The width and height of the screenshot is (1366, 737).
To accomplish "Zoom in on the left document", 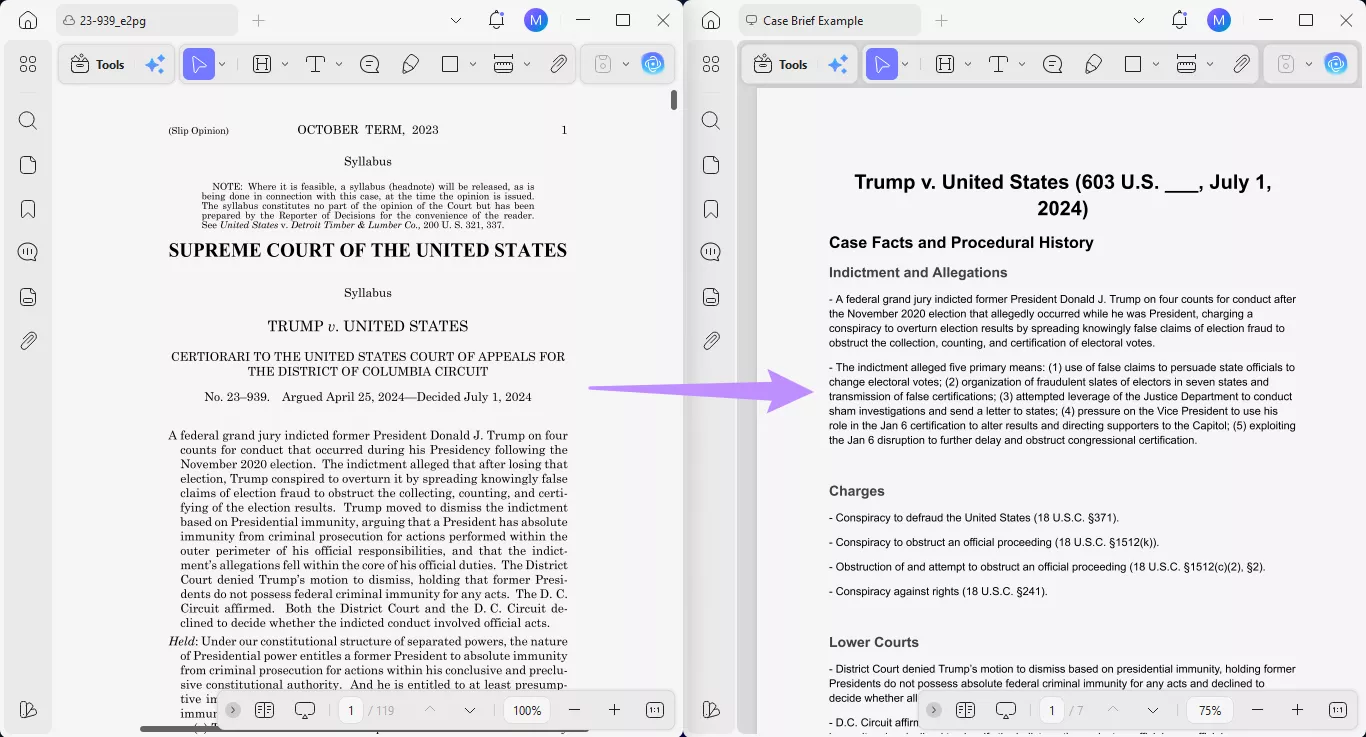I will [614, 710].
